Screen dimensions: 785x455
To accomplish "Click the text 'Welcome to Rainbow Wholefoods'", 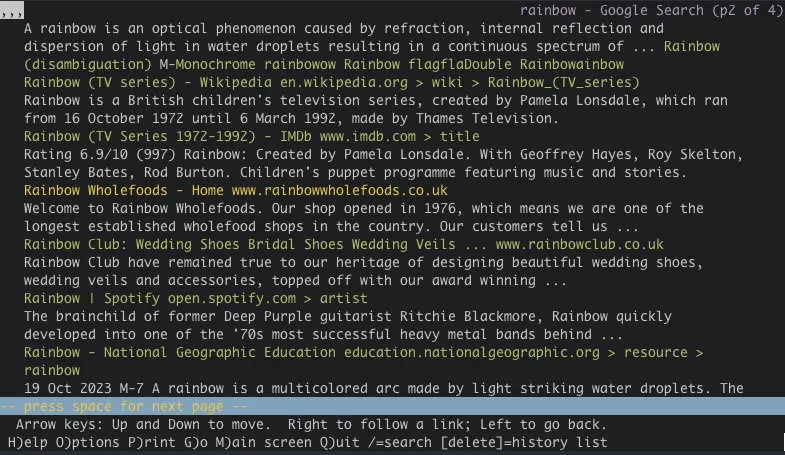I will click(139, 209).
